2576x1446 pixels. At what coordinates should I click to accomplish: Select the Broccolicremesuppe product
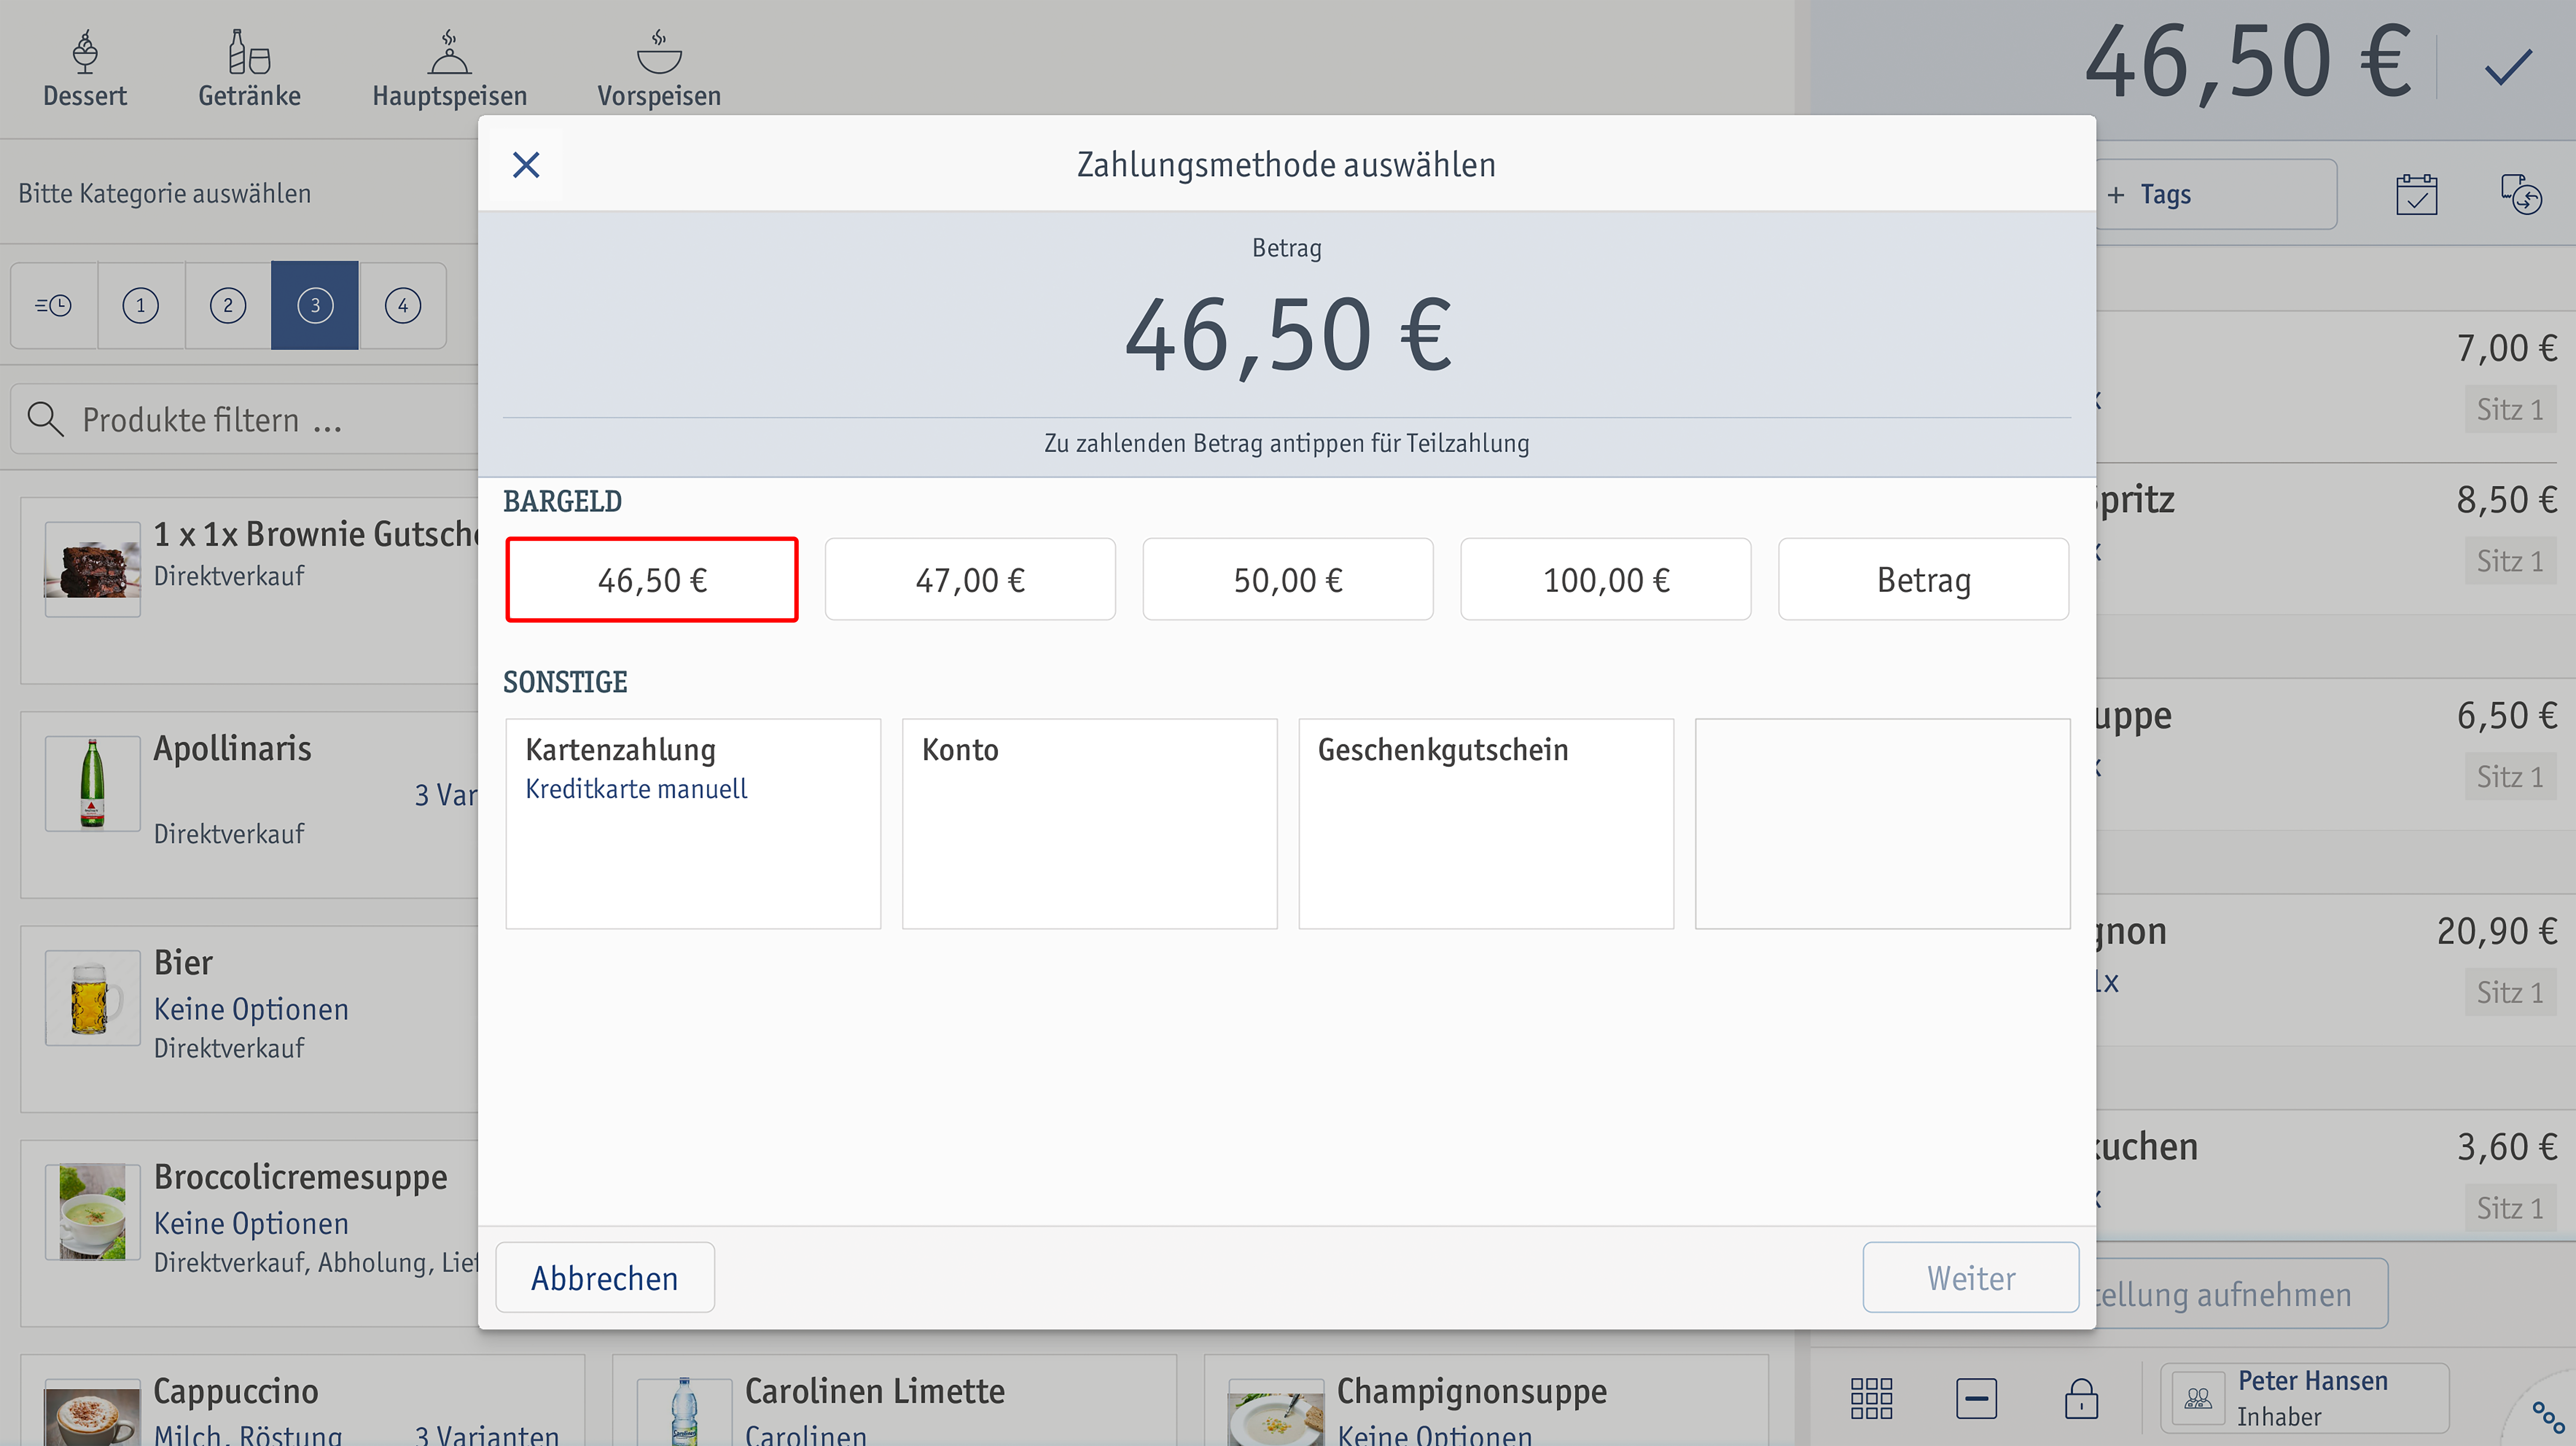pos(249,1234)
